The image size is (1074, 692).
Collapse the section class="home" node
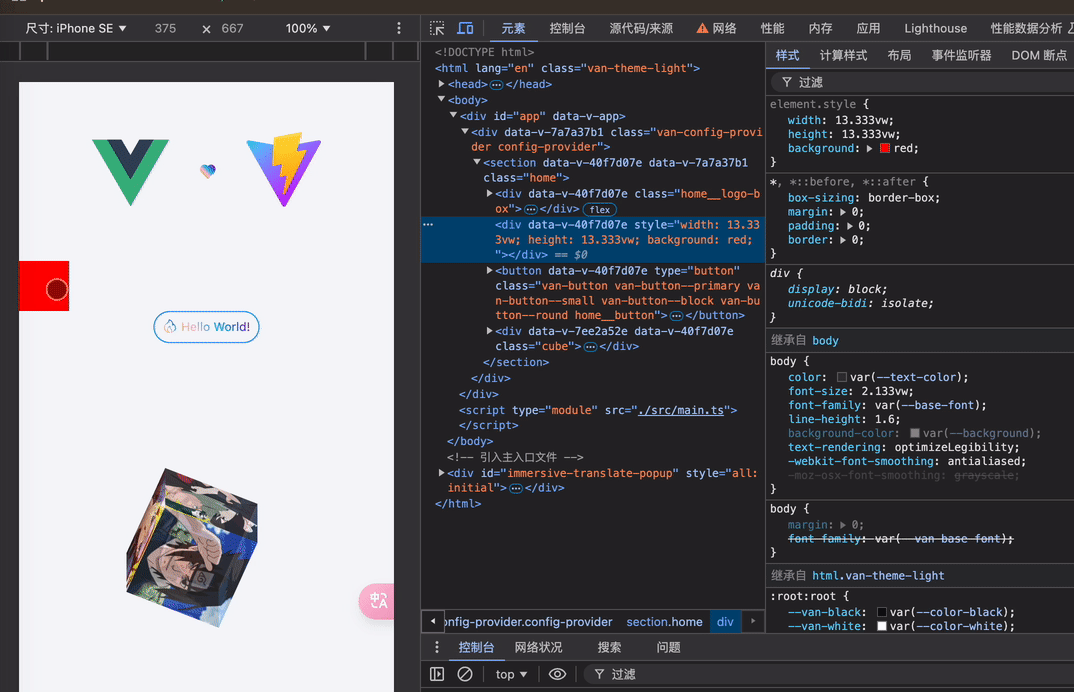tap(477, 162)
